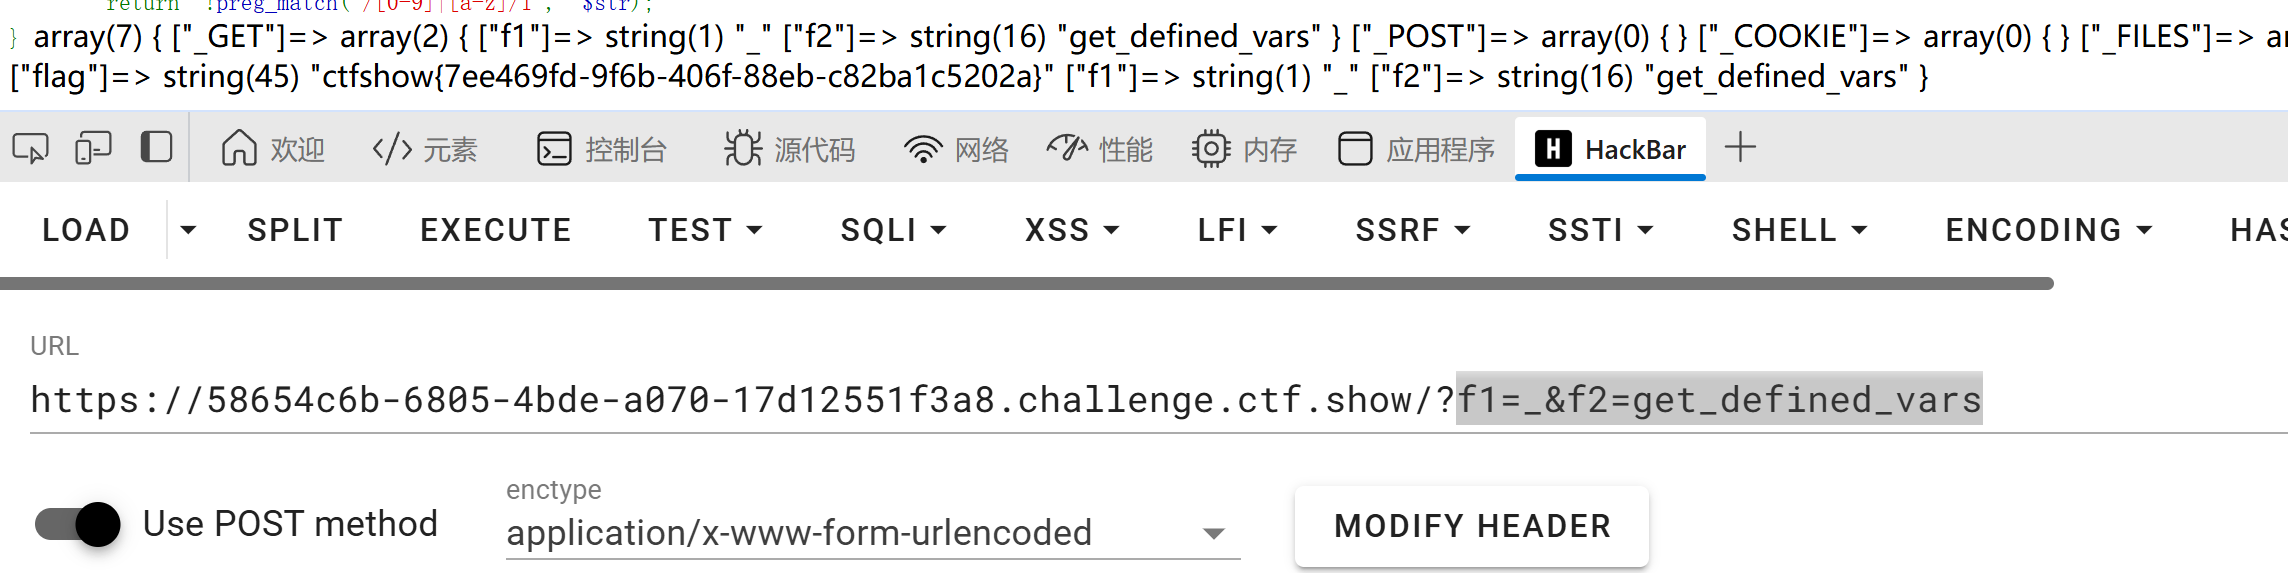Screen dimensions: 2288x573
Task: Open the Performance gauge tab
Action: (1099, 149)
